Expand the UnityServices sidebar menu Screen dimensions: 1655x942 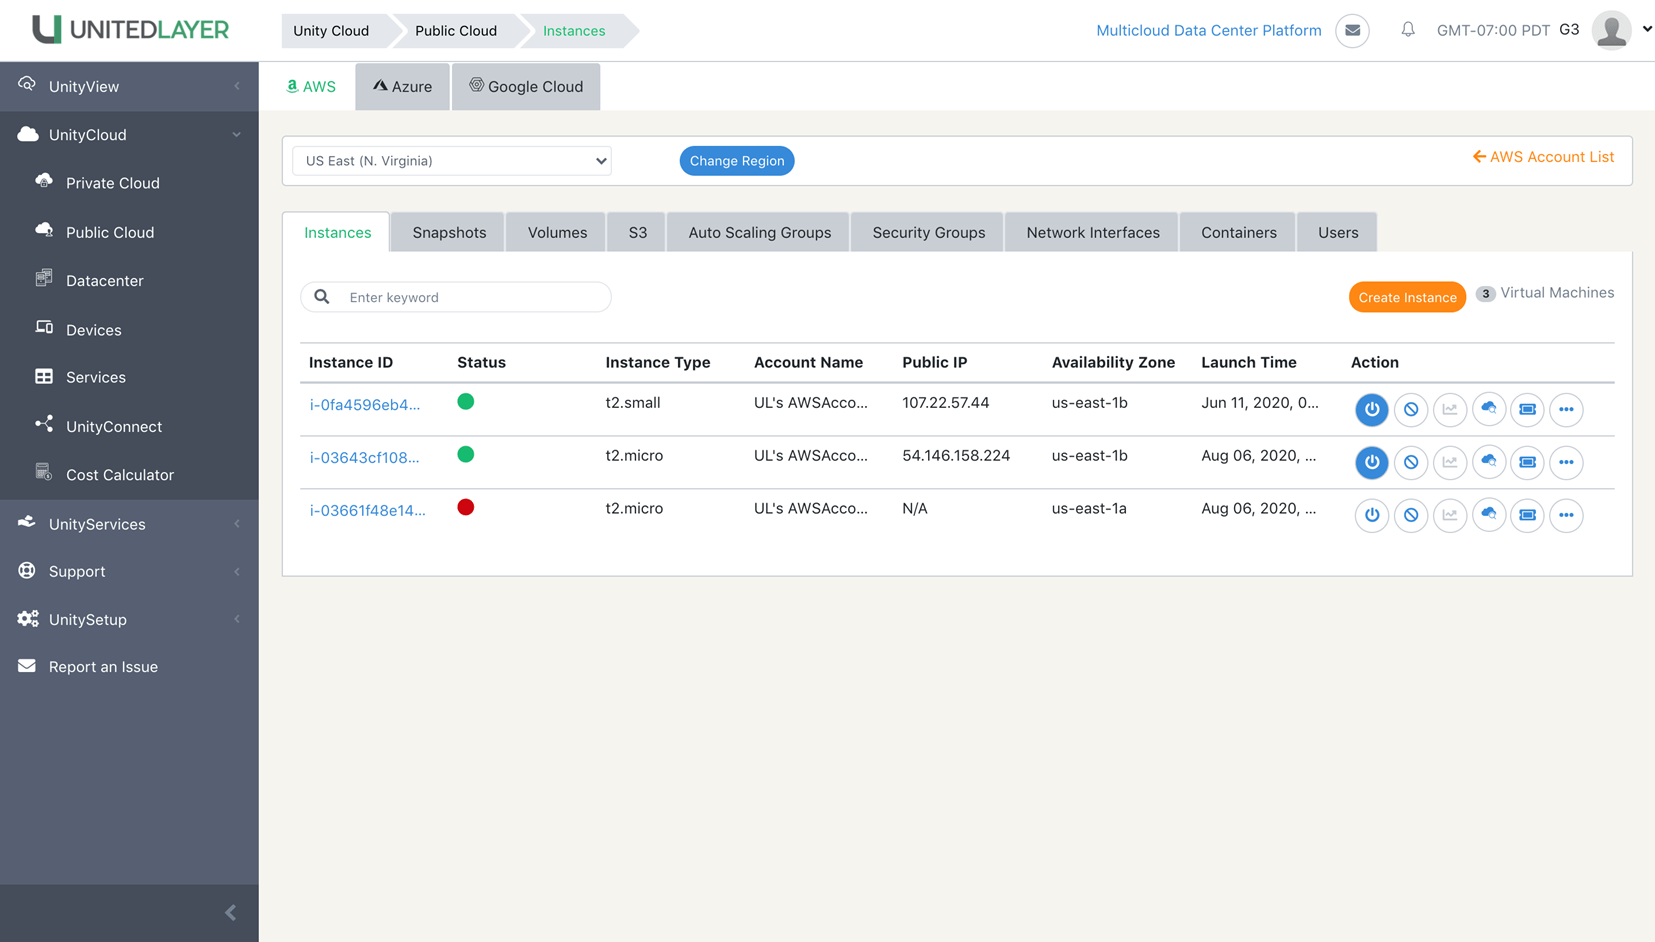tap(129, 524)
